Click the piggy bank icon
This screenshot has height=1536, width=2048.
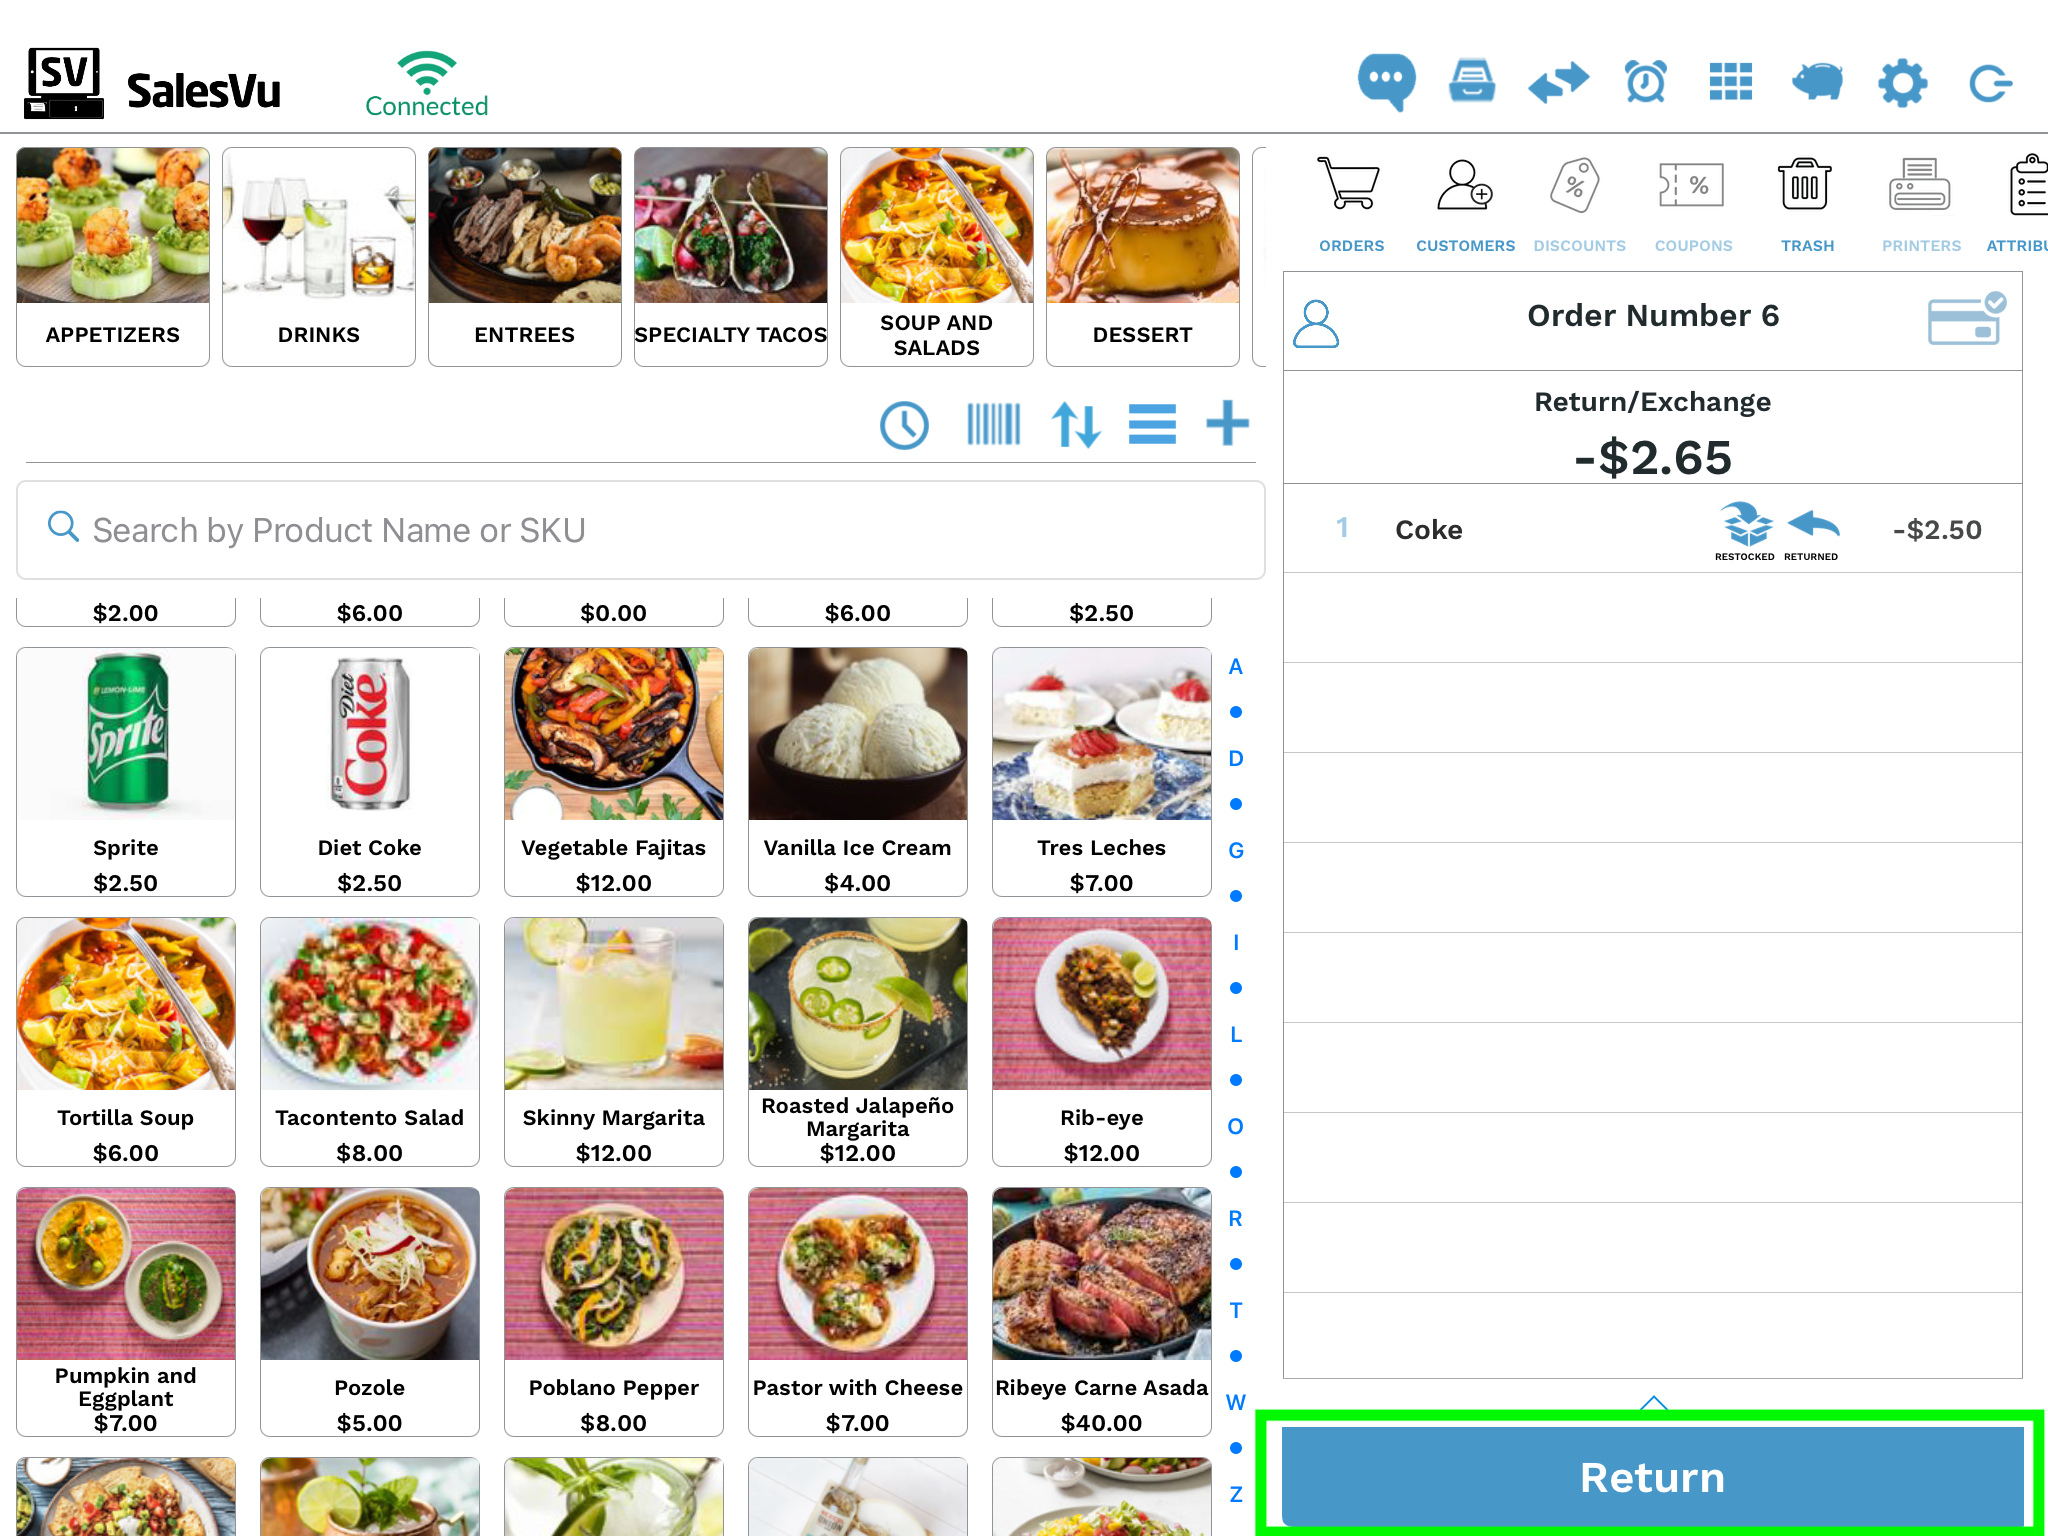(1817, 82)
